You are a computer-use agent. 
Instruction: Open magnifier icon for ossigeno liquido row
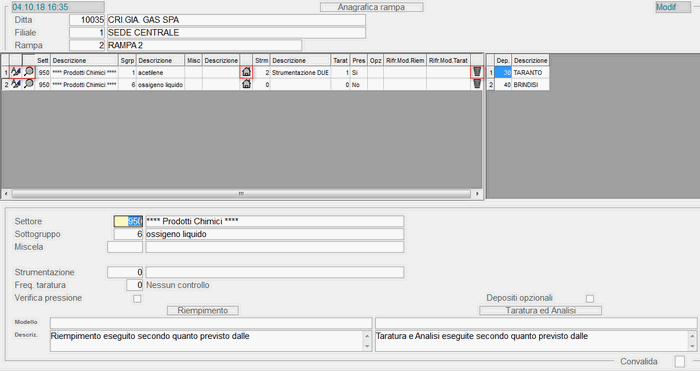click(29, 84)
